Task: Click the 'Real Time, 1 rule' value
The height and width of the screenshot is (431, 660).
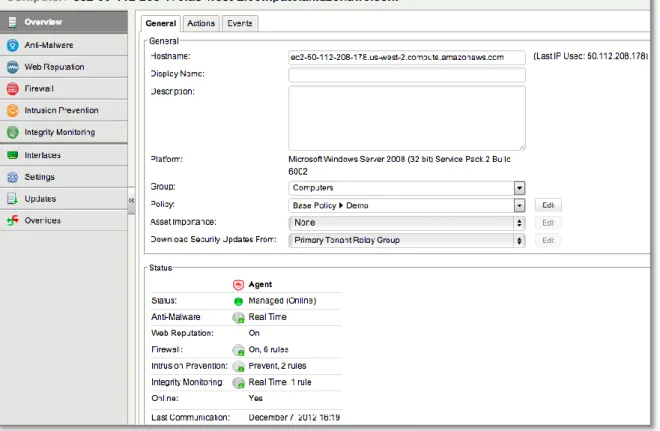Action: pyautogui.click(x=280, y=383)
